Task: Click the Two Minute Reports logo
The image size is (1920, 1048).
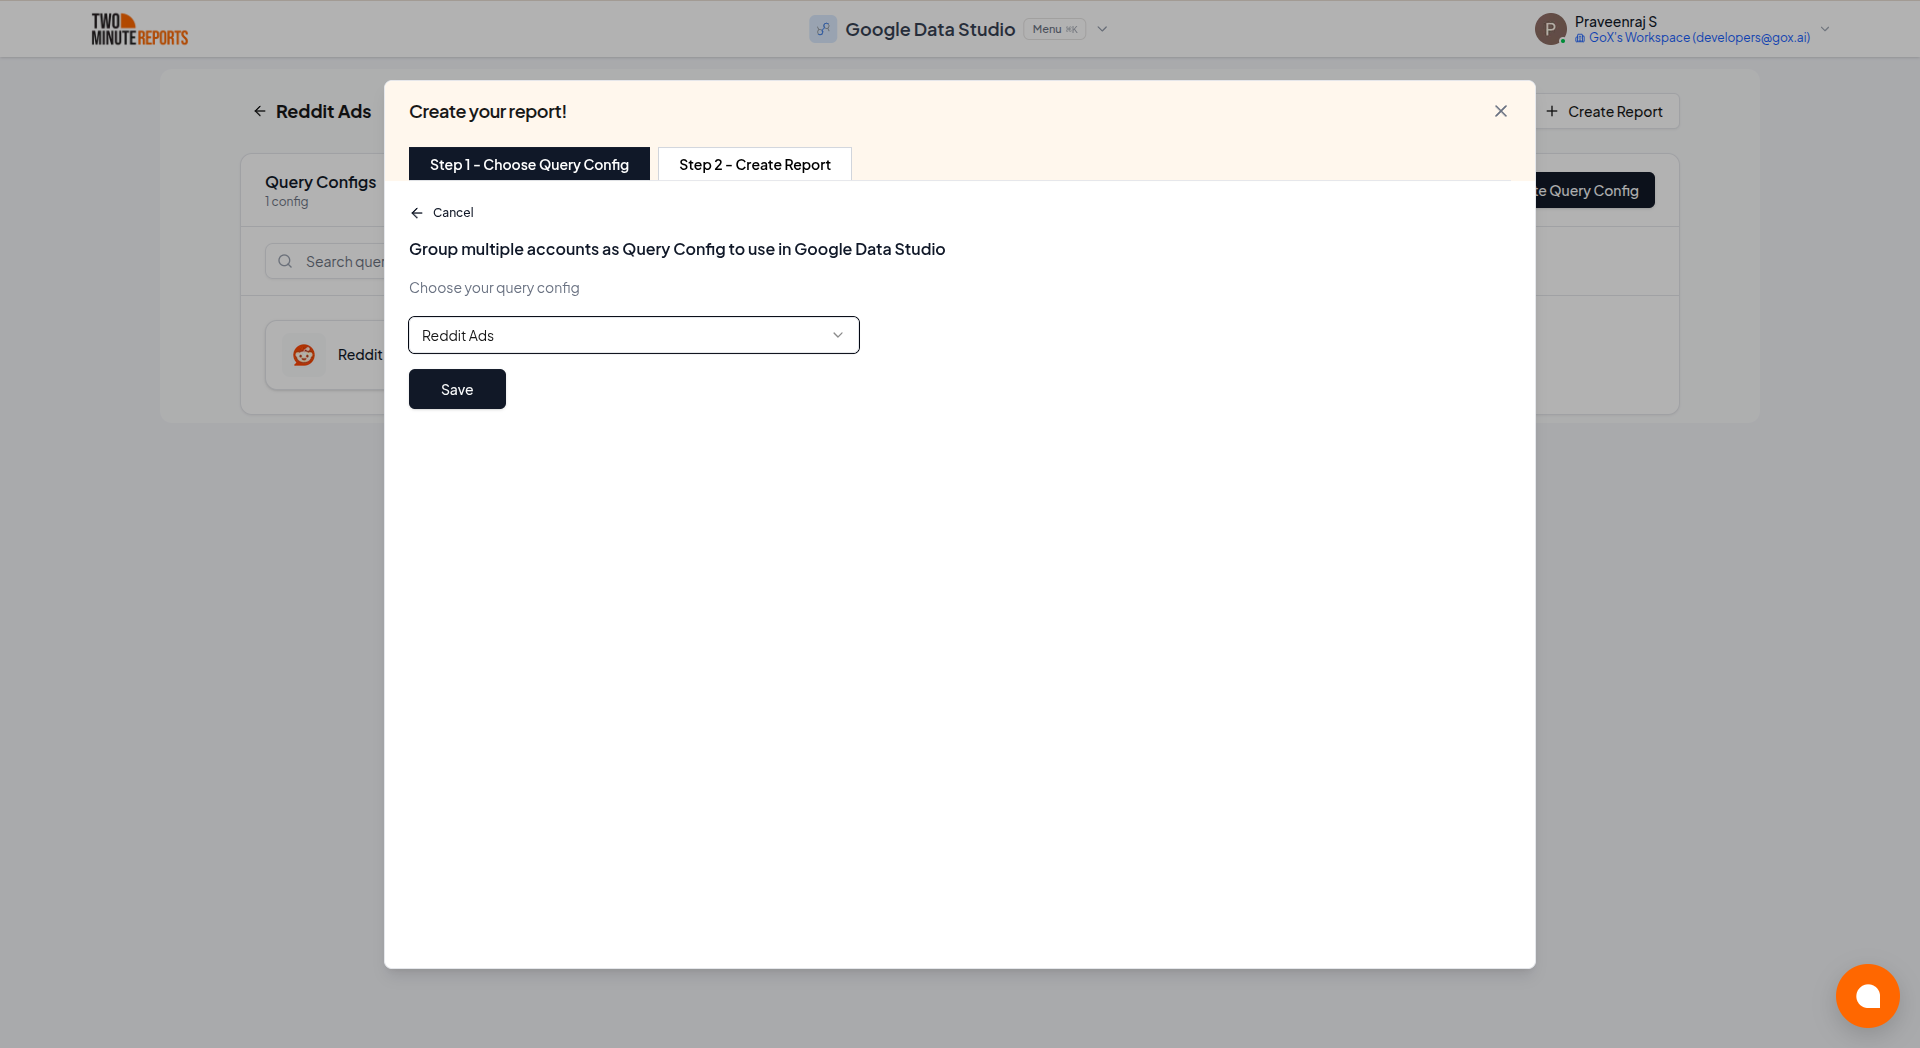Action: pyautogui.click(x=139, y=29)
